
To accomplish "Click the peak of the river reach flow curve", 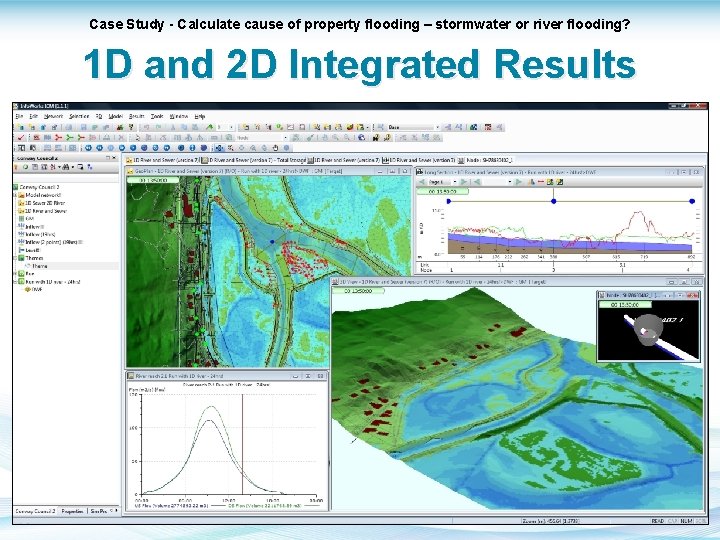I will 211,407.
